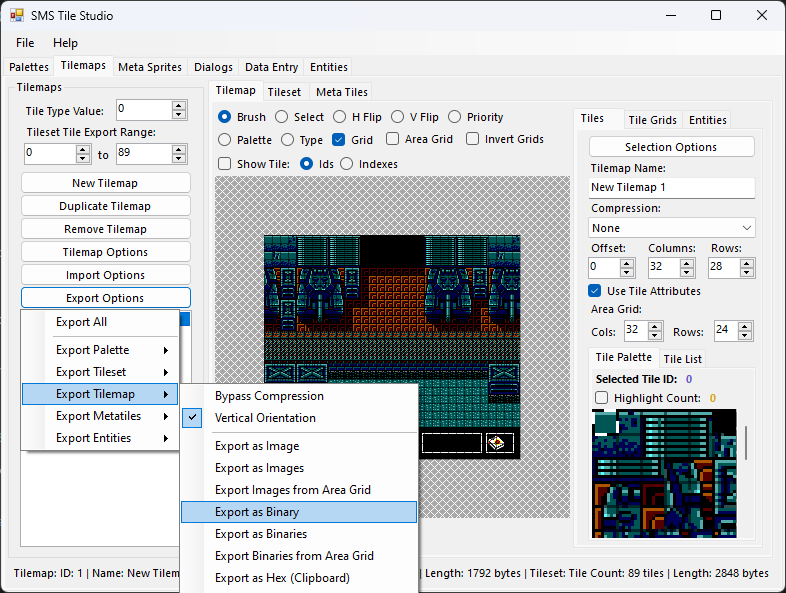Select the Ids radio button
The height and width of the screenshot is (593, 786).
[x=306, y=164]
